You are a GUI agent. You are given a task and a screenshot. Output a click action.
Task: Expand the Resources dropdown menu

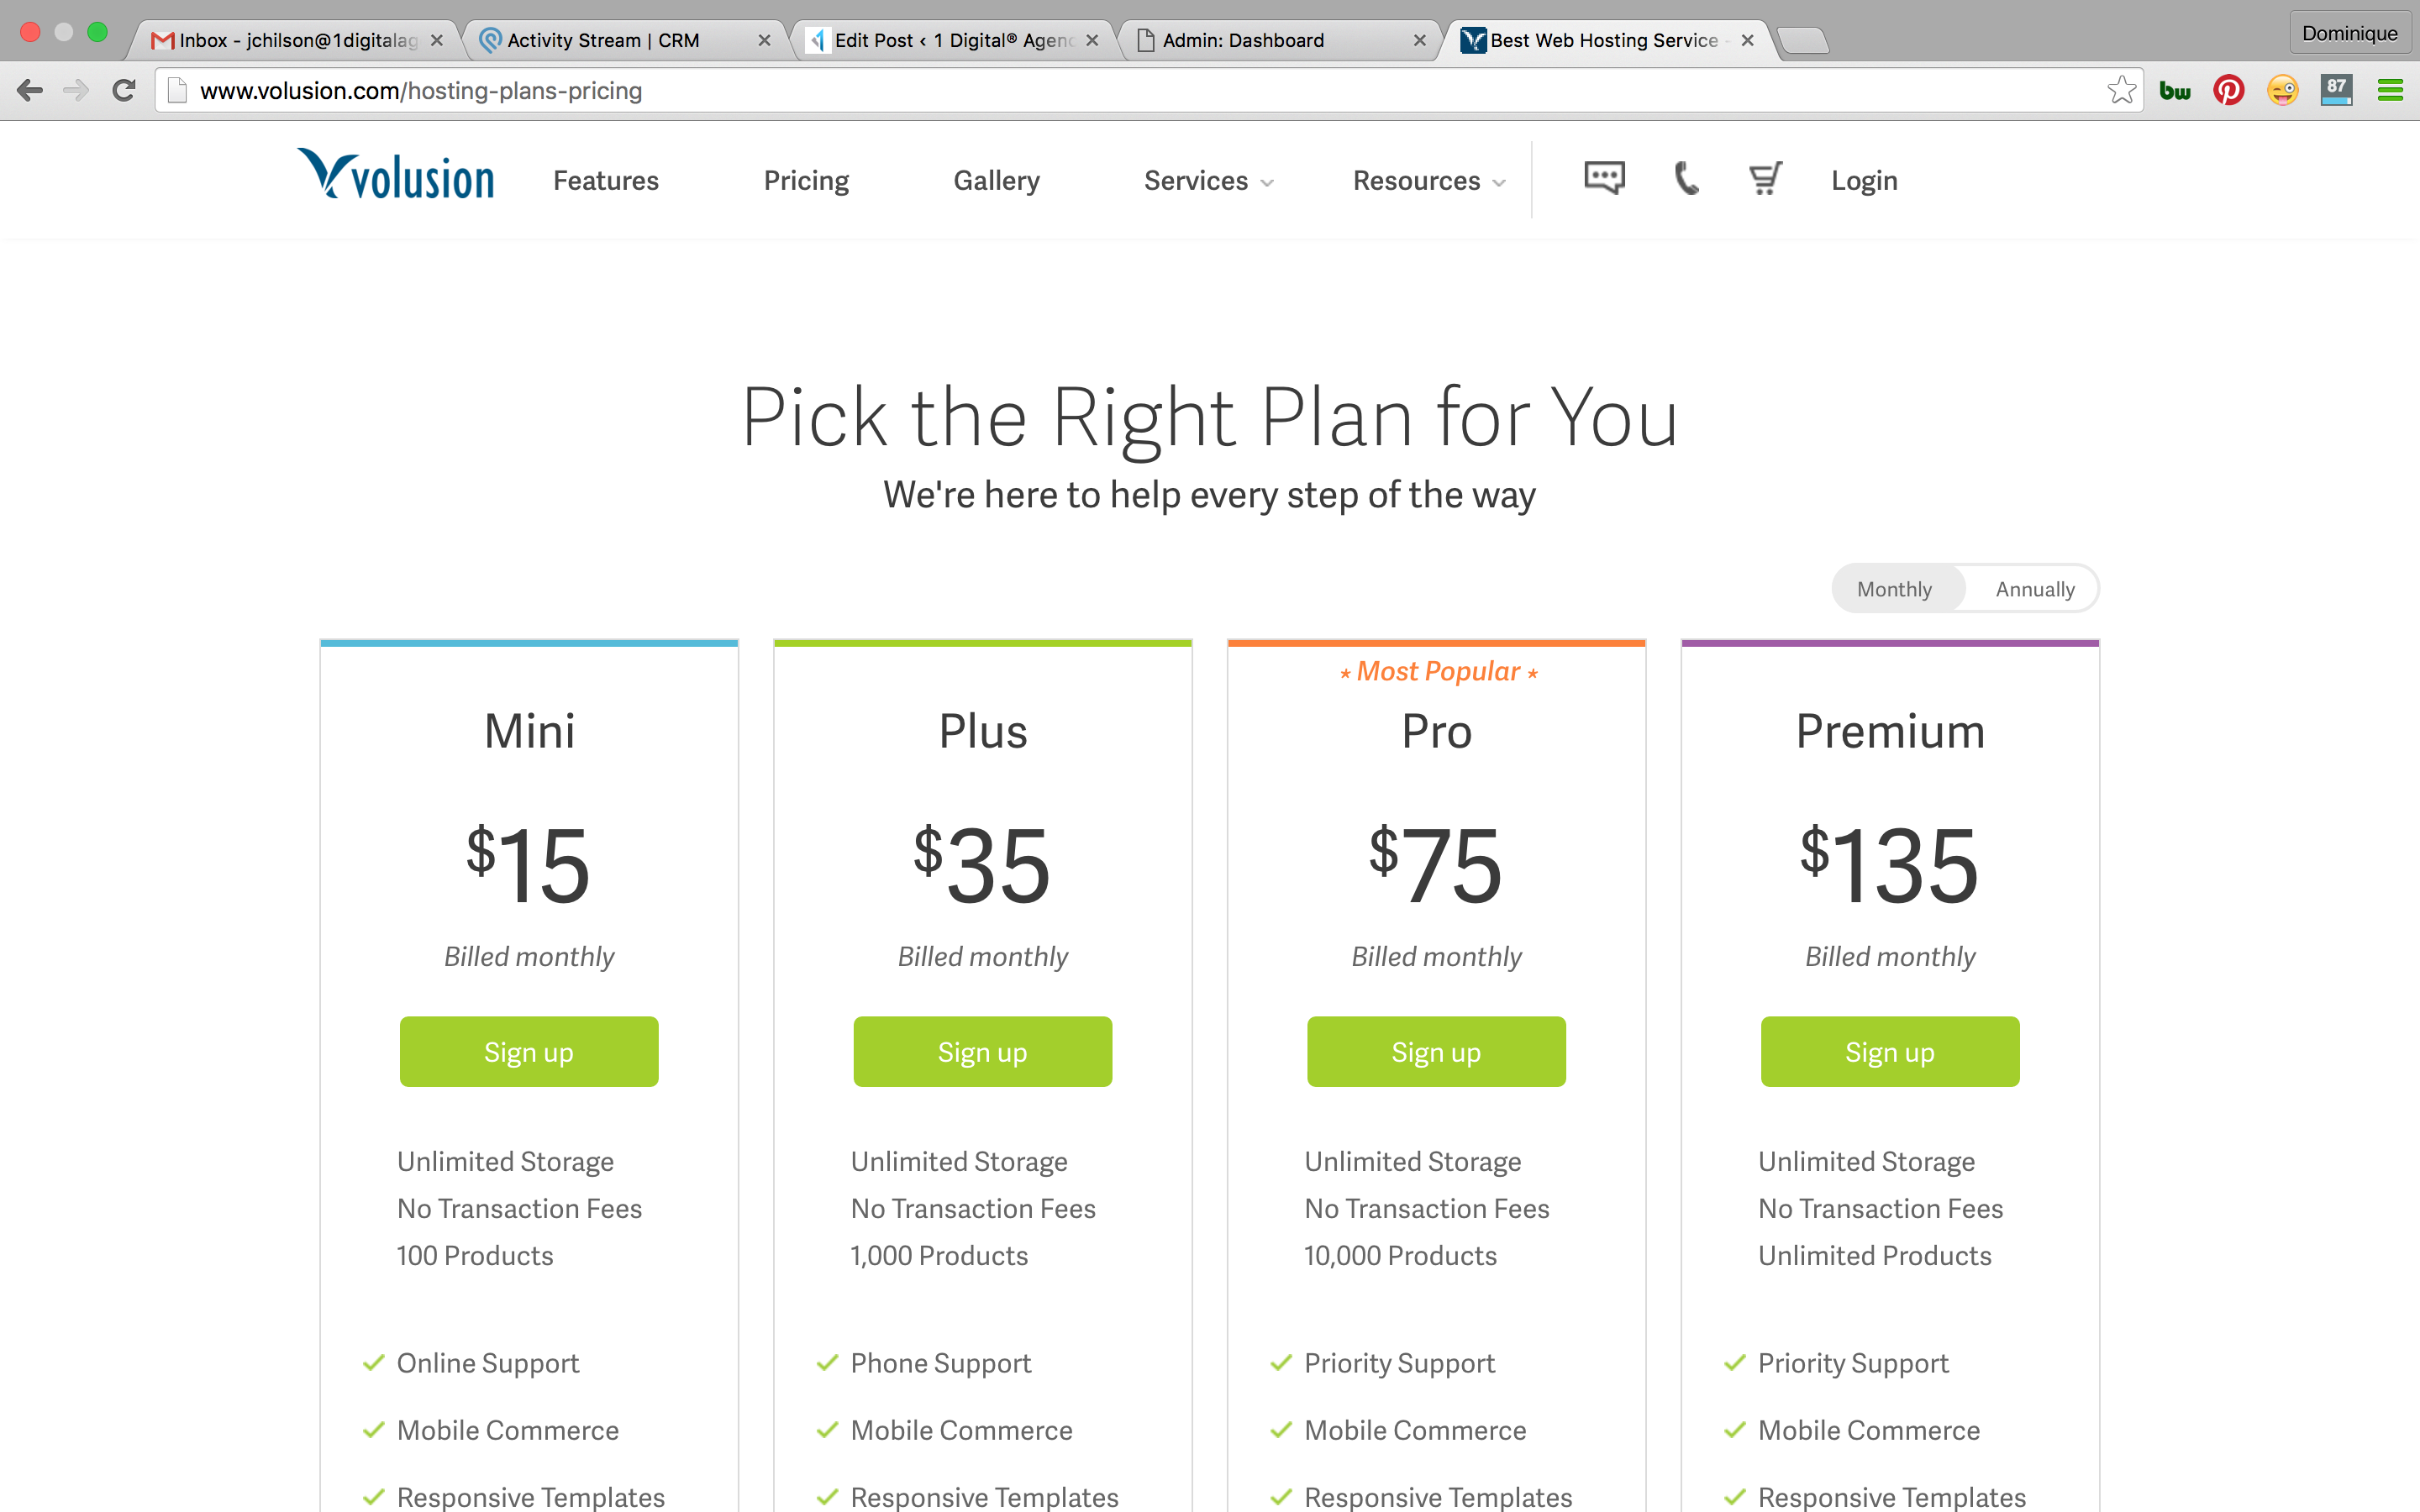click(1429, 181)
